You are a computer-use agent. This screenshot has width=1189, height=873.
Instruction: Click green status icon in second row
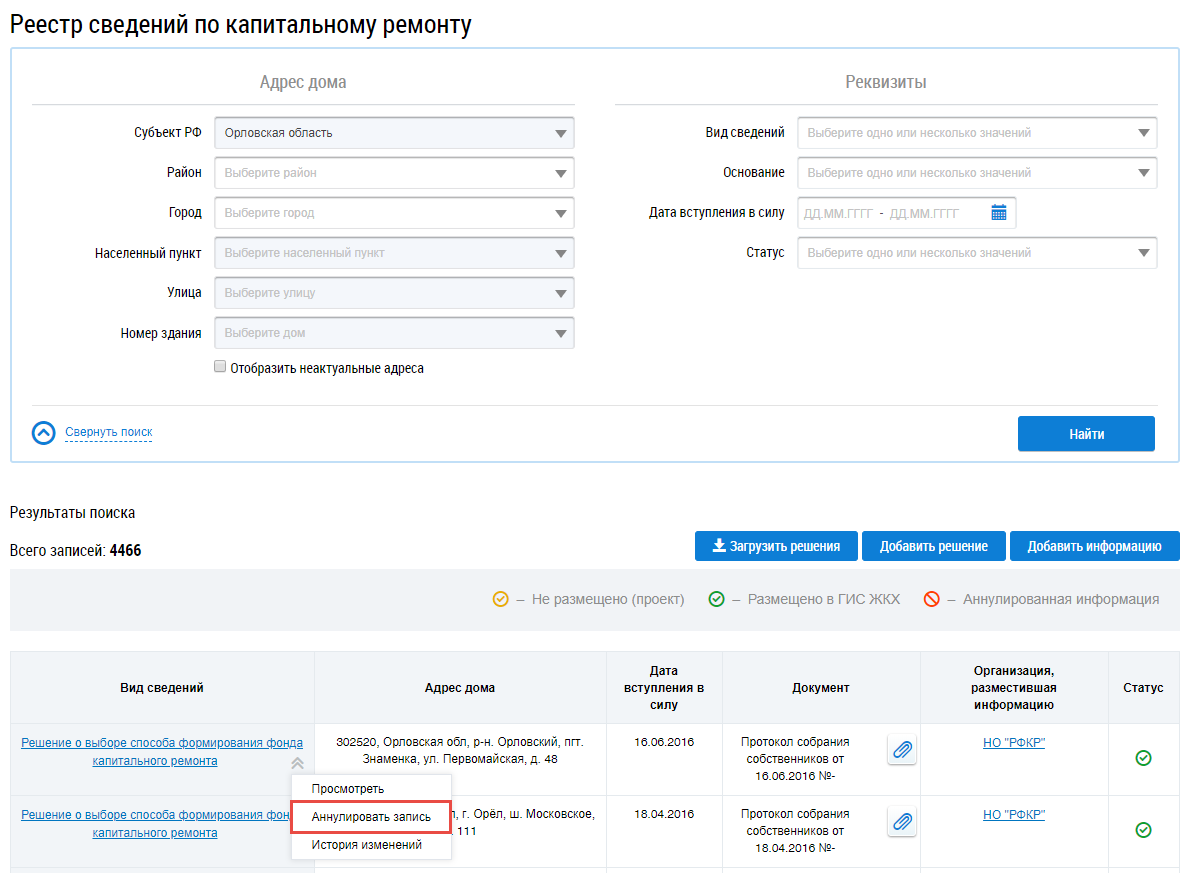click(1143, 830)
